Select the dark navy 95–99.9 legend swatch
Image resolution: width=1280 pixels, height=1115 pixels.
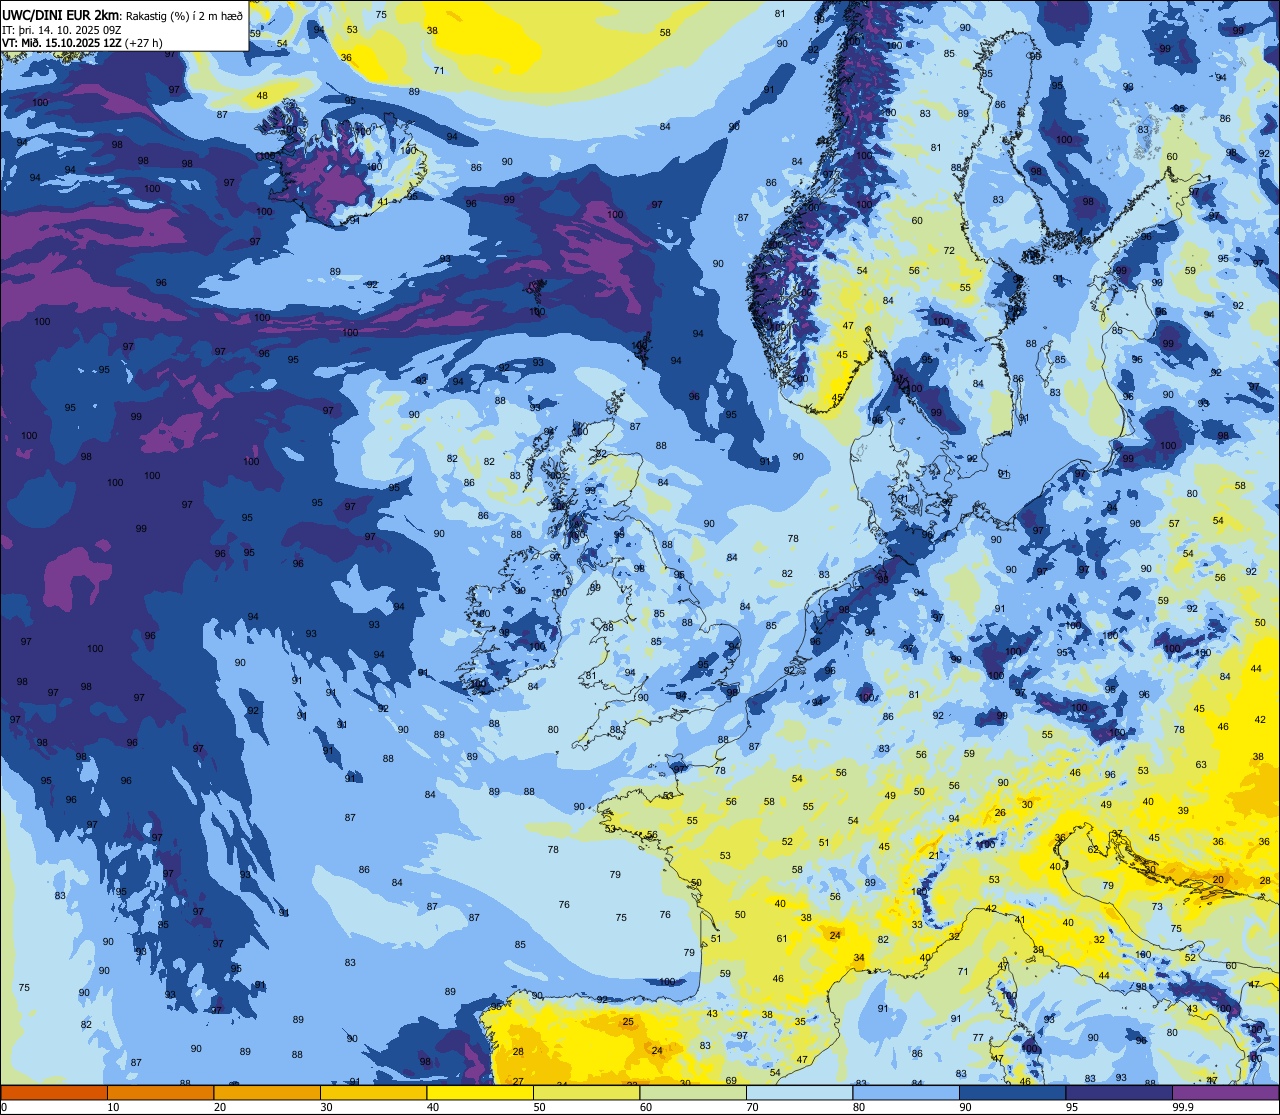coord(1119,1093)
